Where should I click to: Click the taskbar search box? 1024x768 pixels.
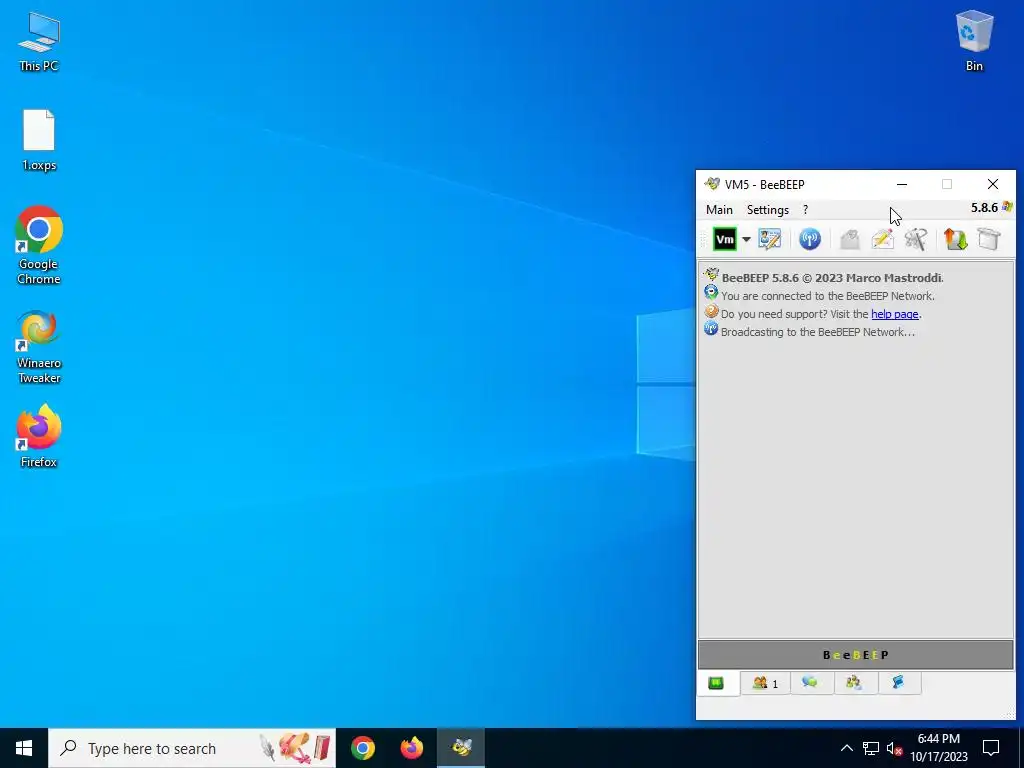192,748
